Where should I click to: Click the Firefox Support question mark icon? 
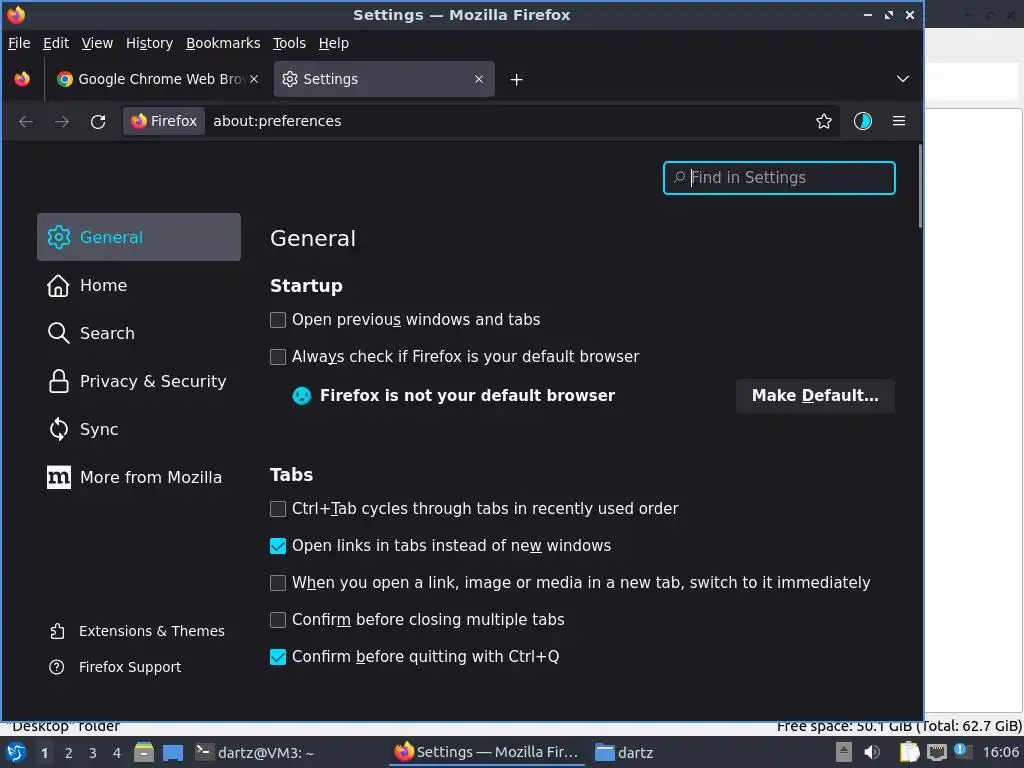pyautogui.click(x=57, y=667)
